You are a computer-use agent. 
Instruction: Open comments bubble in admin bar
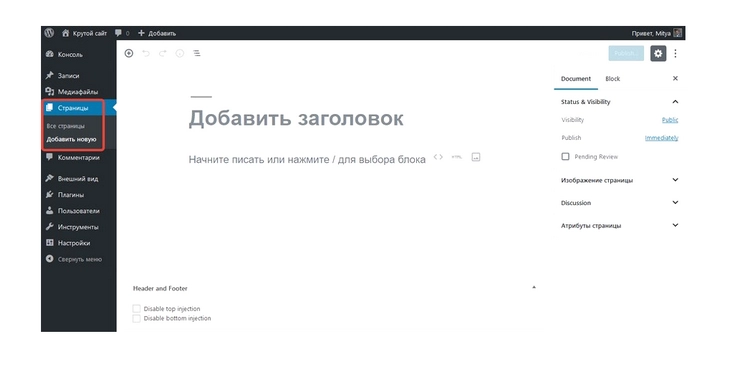click(122, 33)
